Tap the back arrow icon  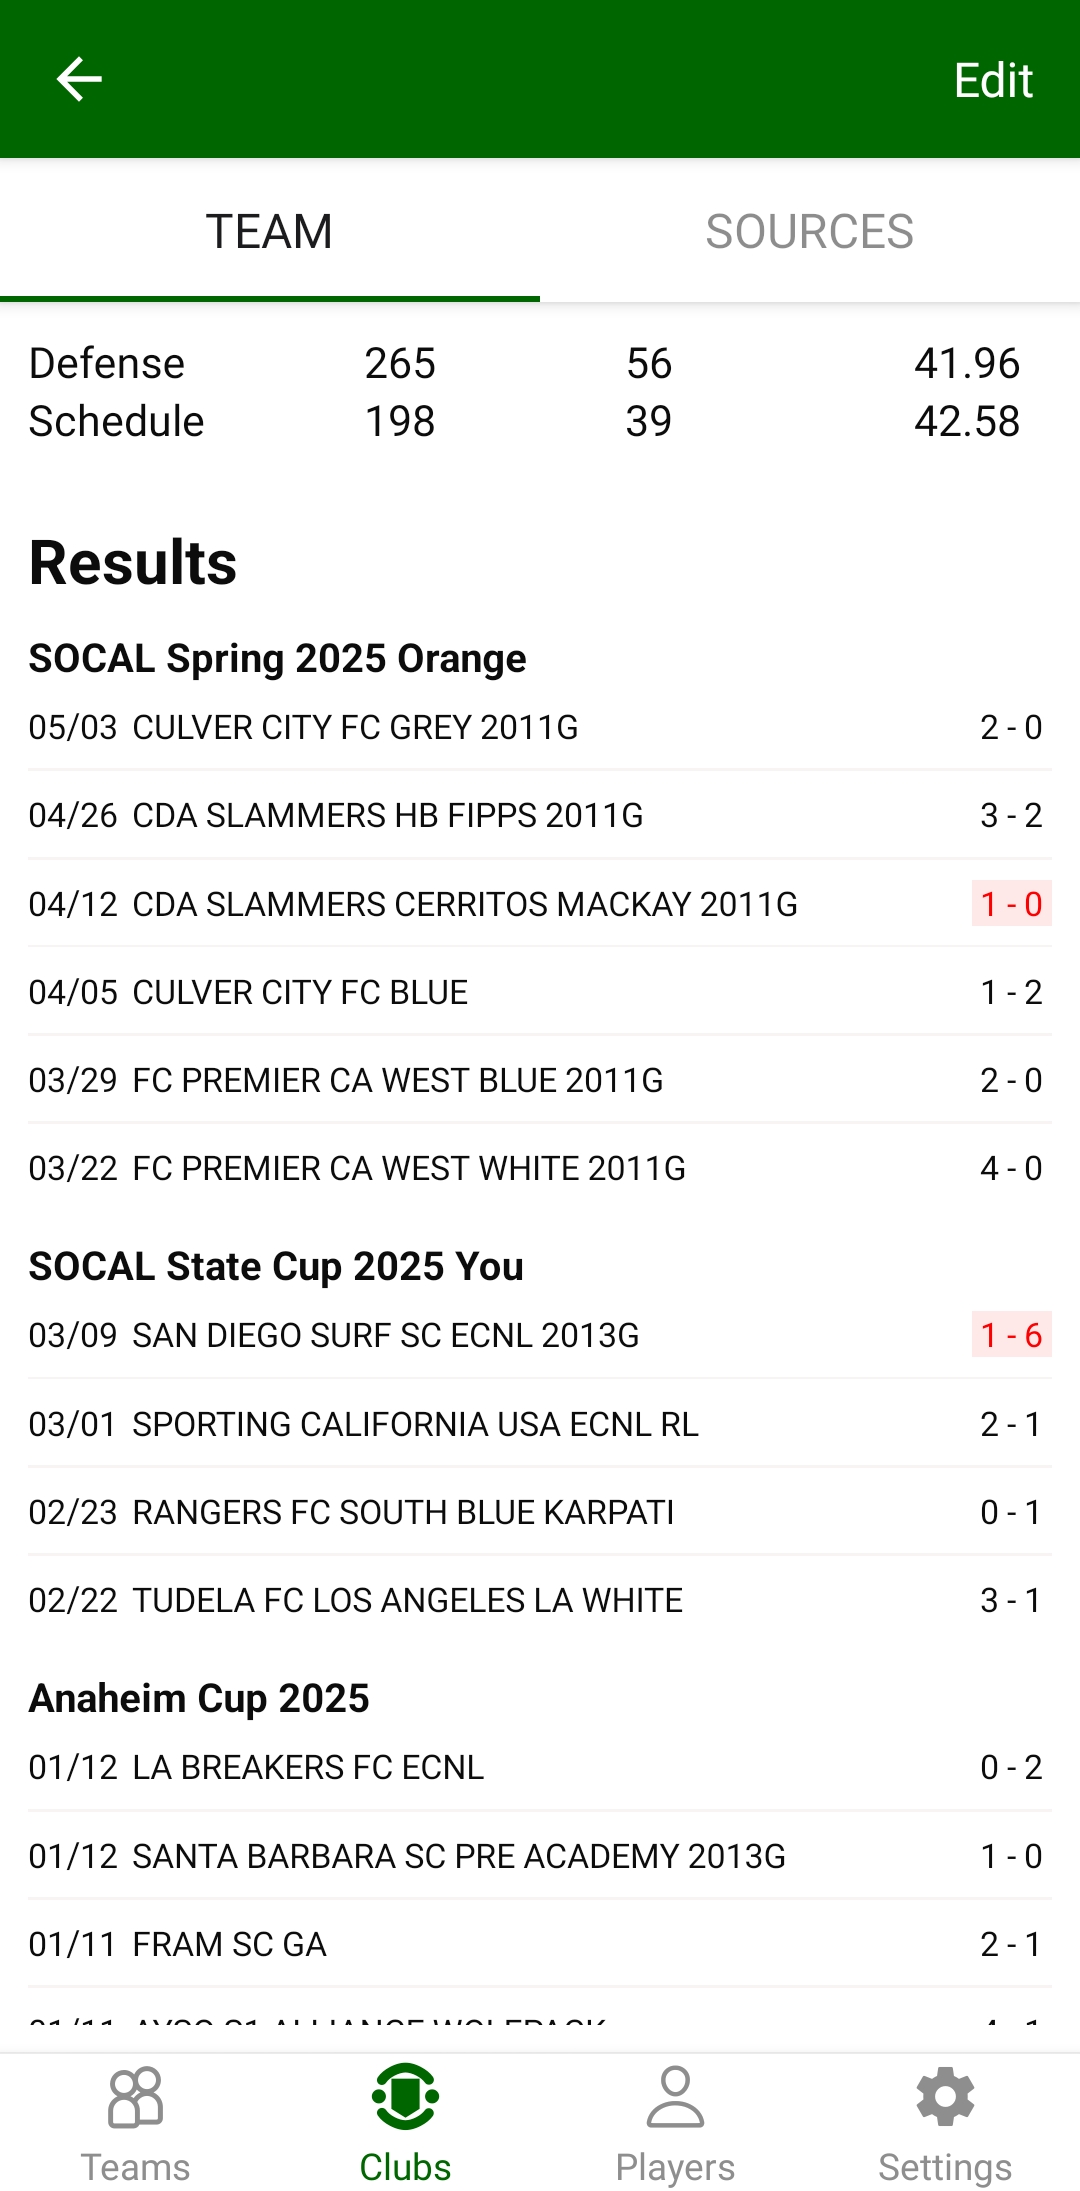(x=79, y=79)
